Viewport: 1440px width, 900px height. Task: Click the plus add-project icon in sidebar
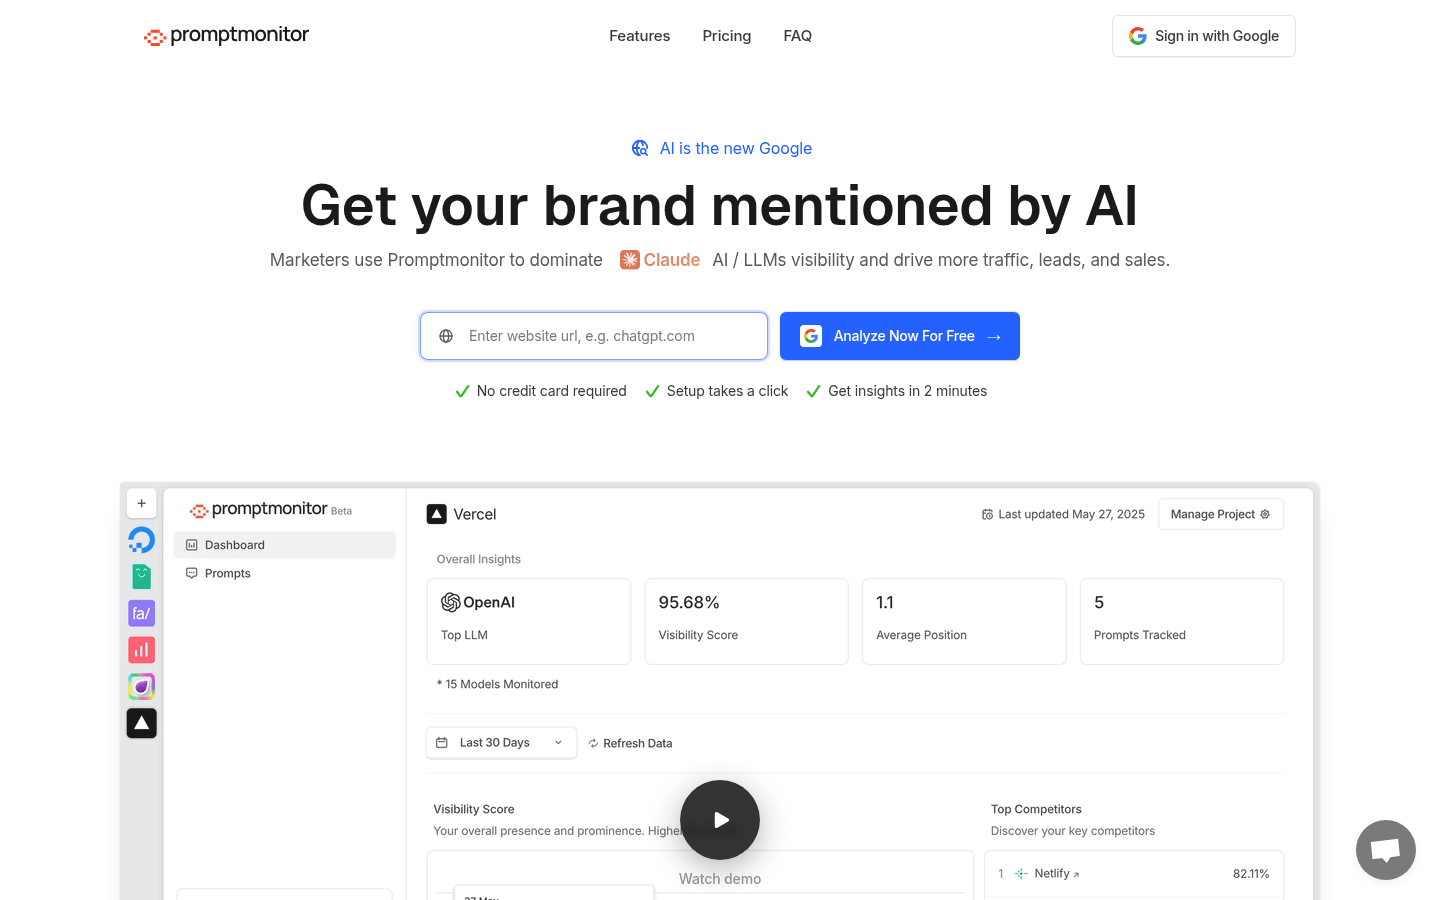[x=142, y=503]
